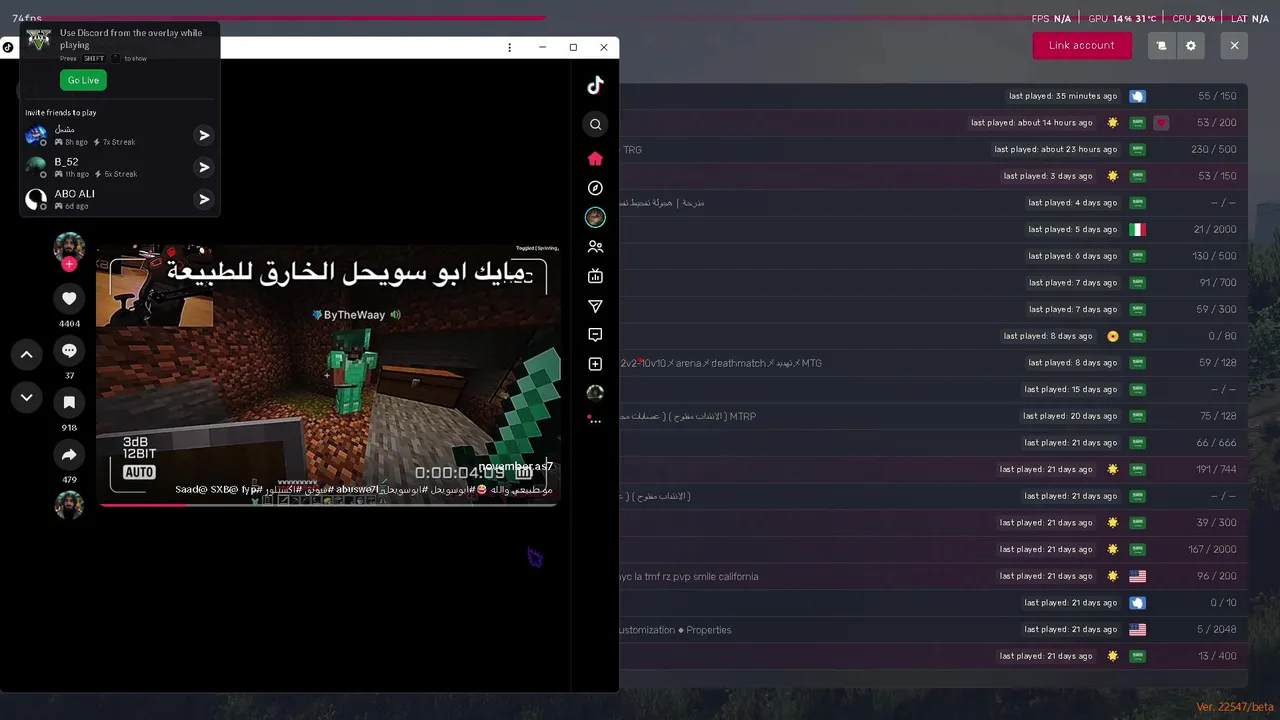The width and height of the screenshot is (1280, 720).
Task: Open TikTok sidebar More options dots
Action: click(595, 422)
